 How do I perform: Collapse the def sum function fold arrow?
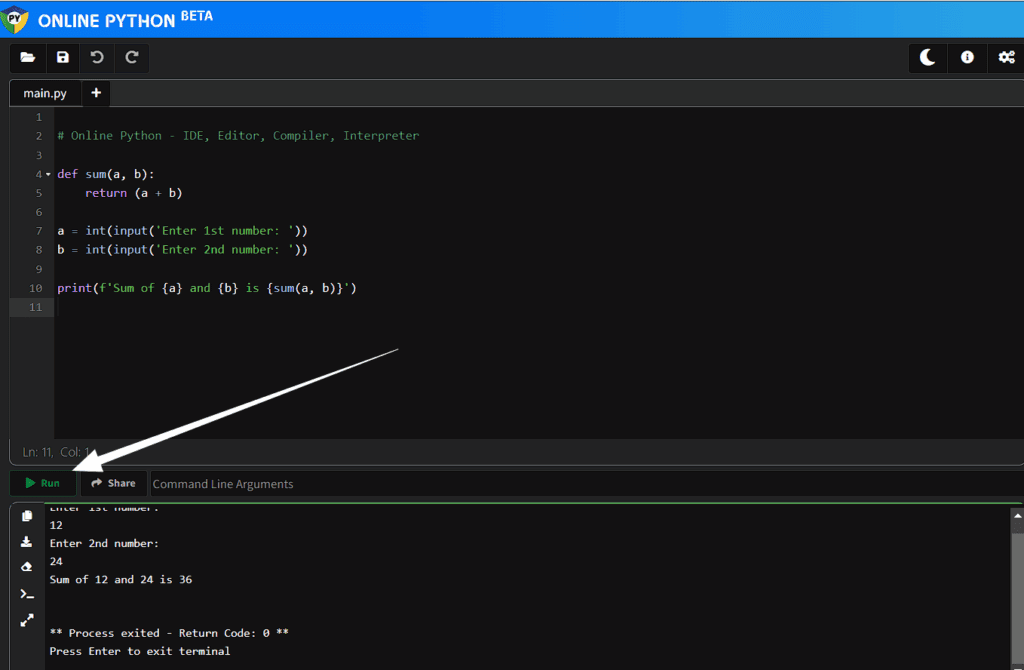48,175
